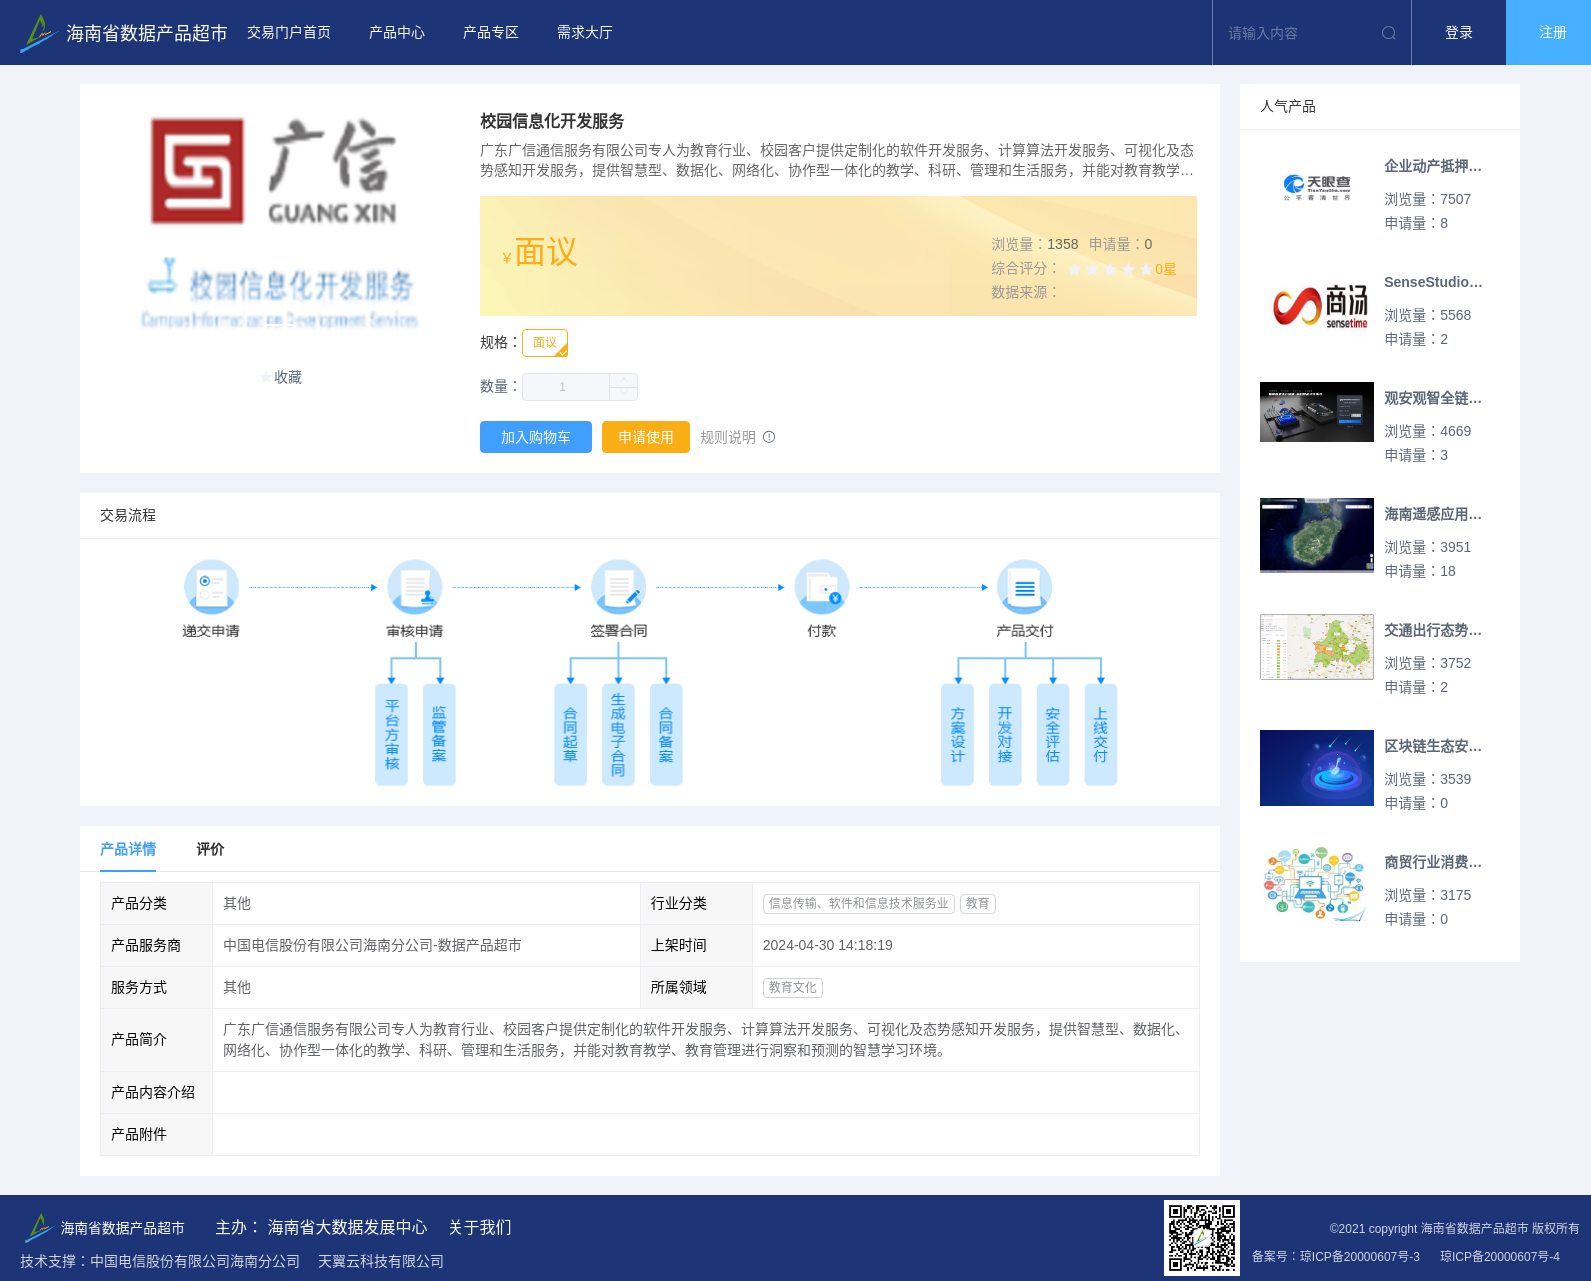Open 交易门户首页 in navigation
Screen dimensions: 1591x1281
click(289, 33)
